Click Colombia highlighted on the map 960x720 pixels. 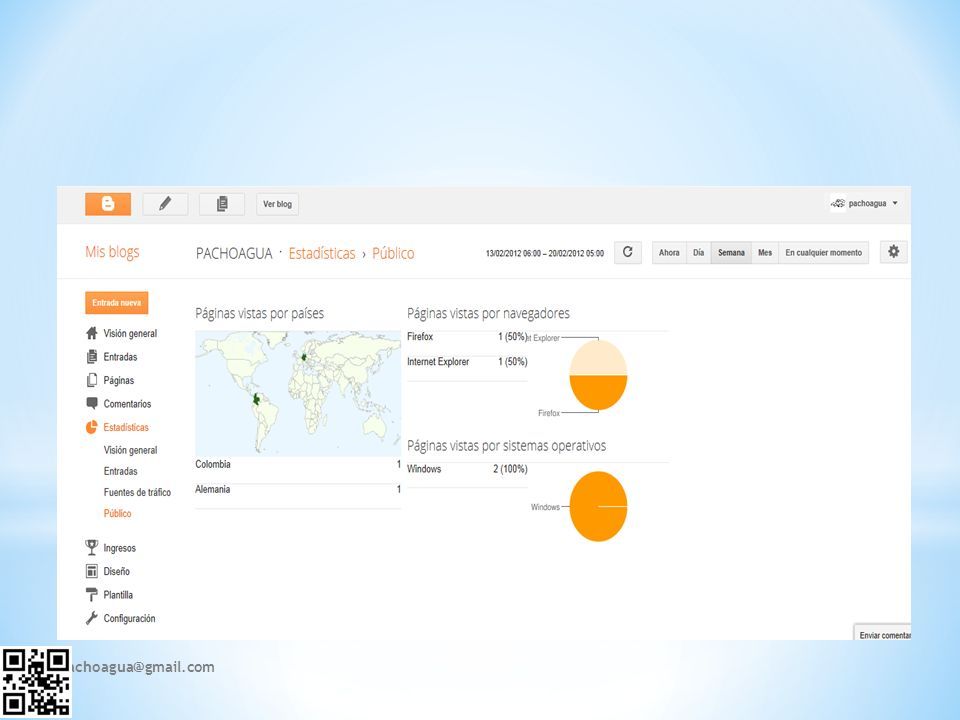[x=257, y=400]
